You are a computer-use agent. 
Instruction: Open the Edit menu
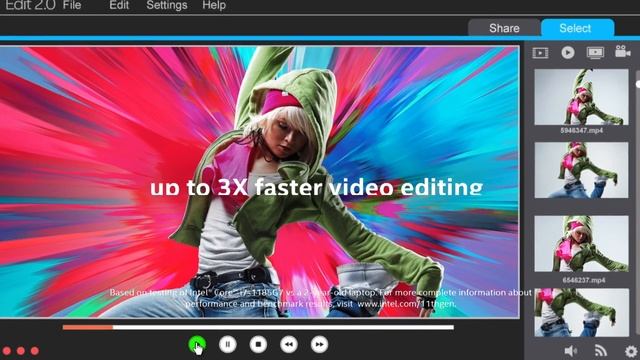tap(119, 5)
